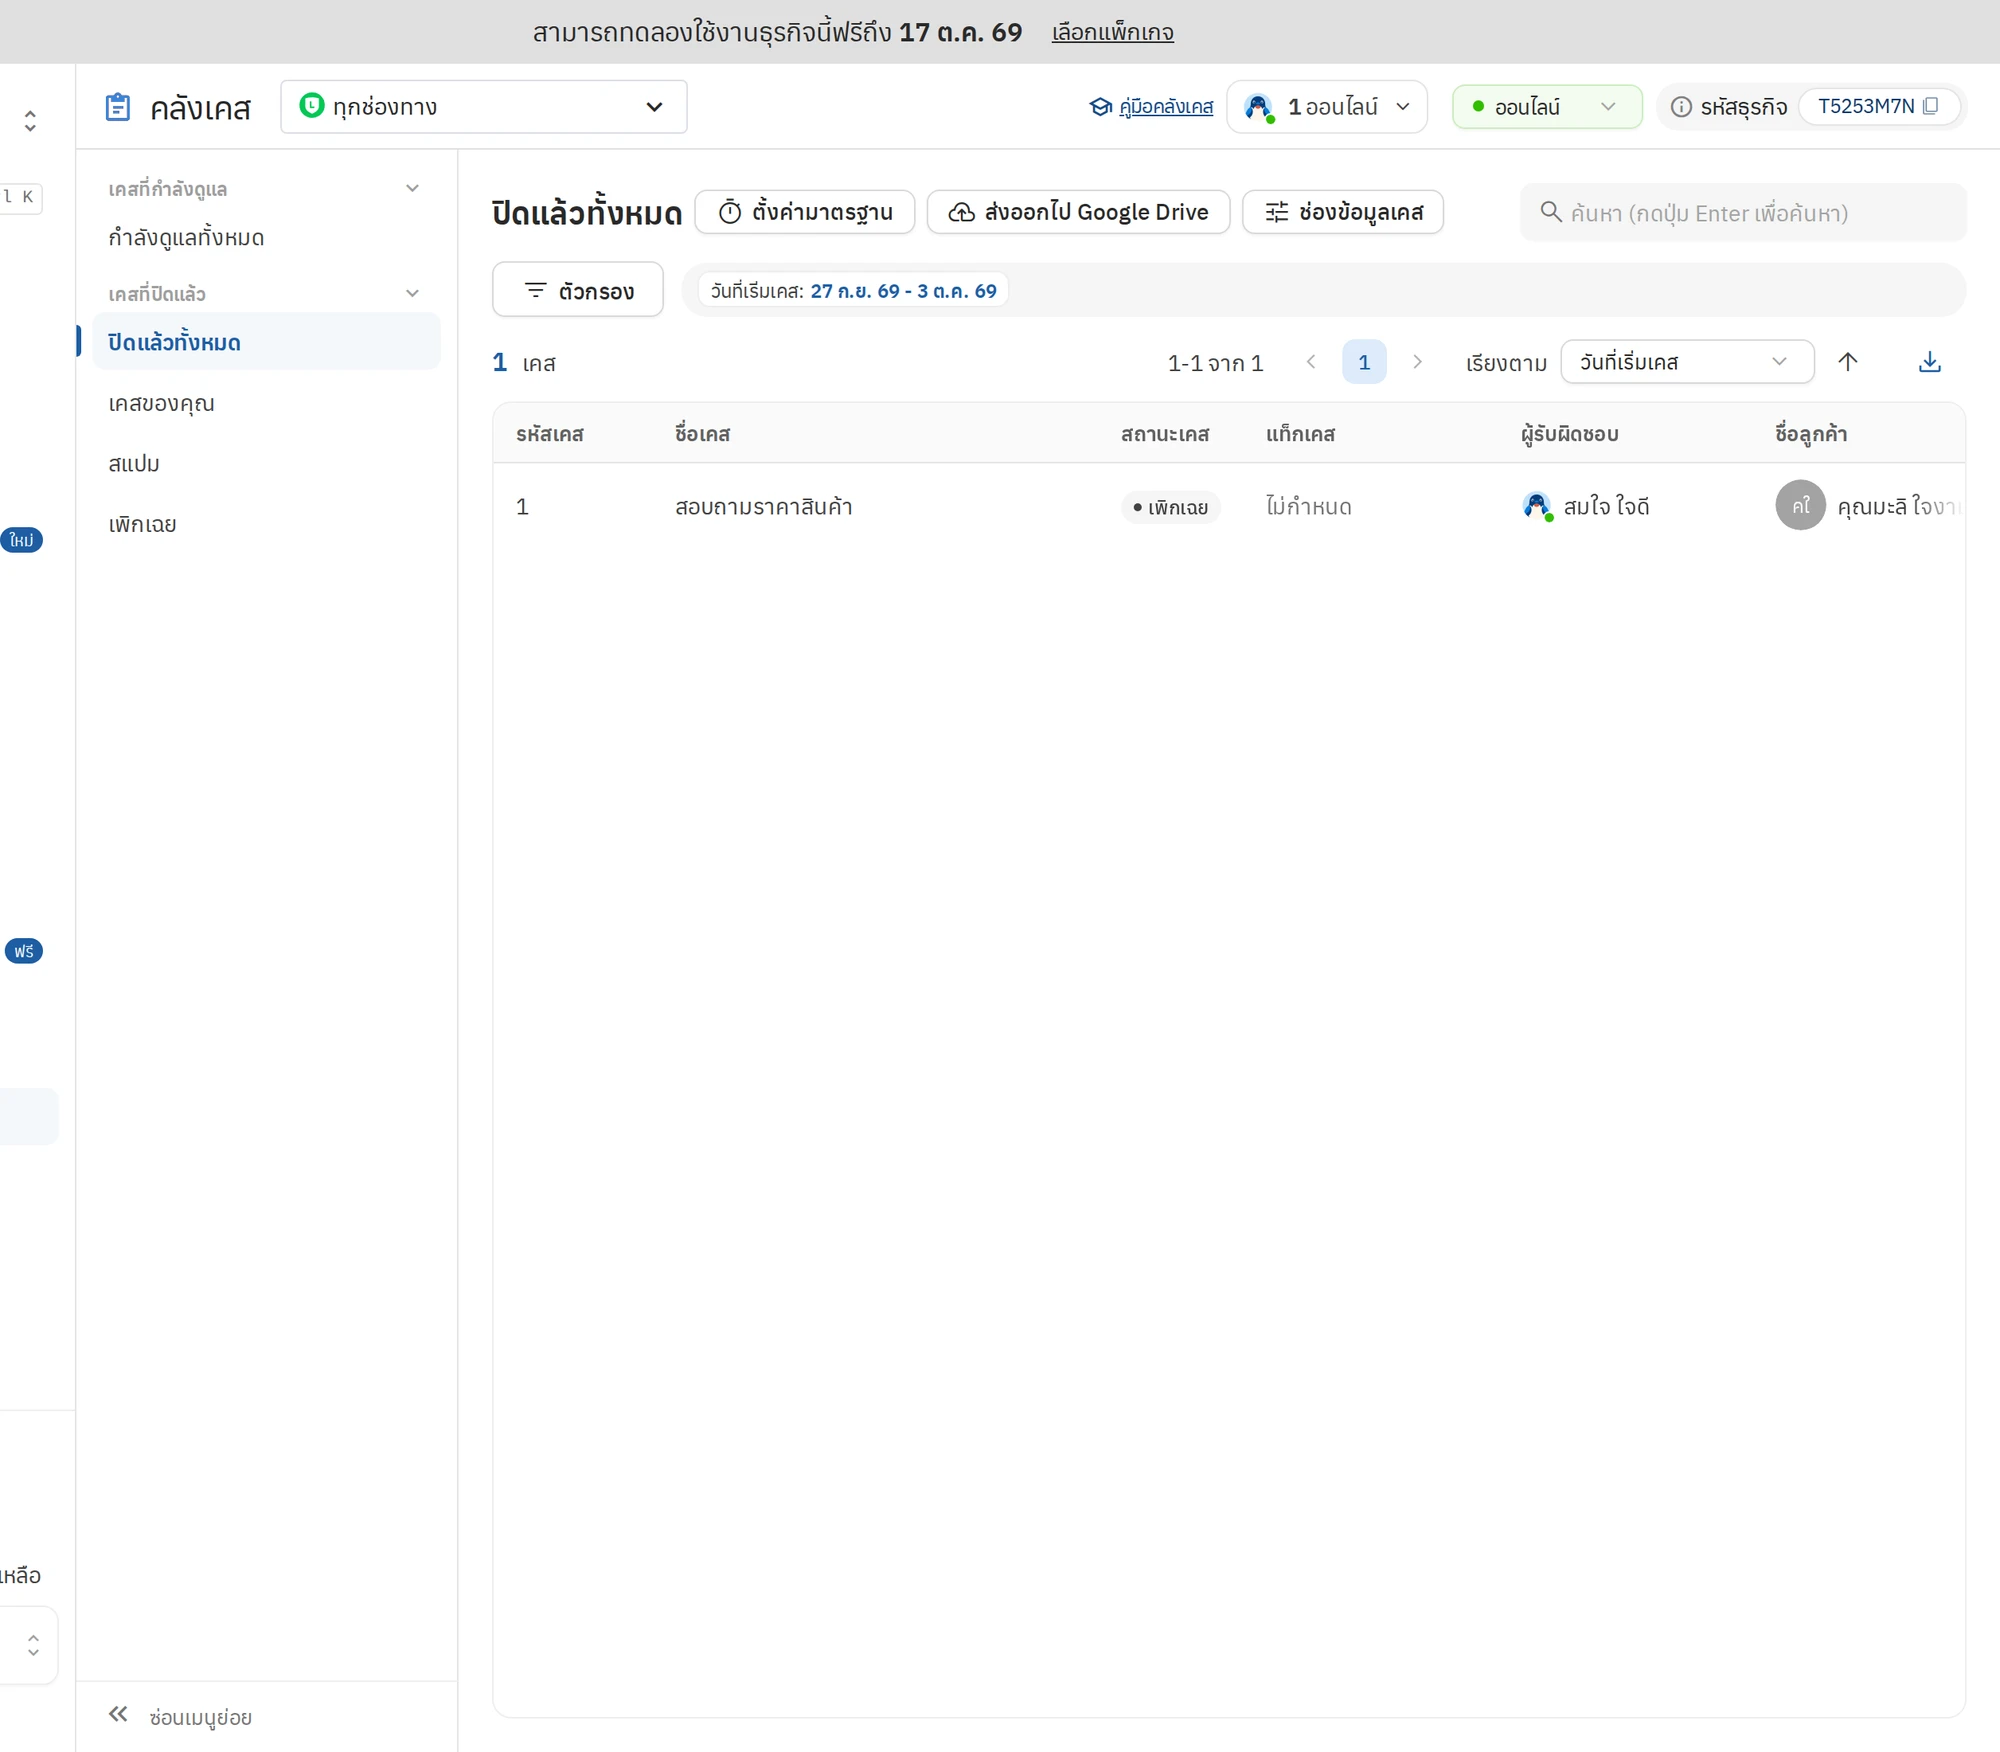Click up-down chevrons at bottom of left rail

pos(33,1645)
